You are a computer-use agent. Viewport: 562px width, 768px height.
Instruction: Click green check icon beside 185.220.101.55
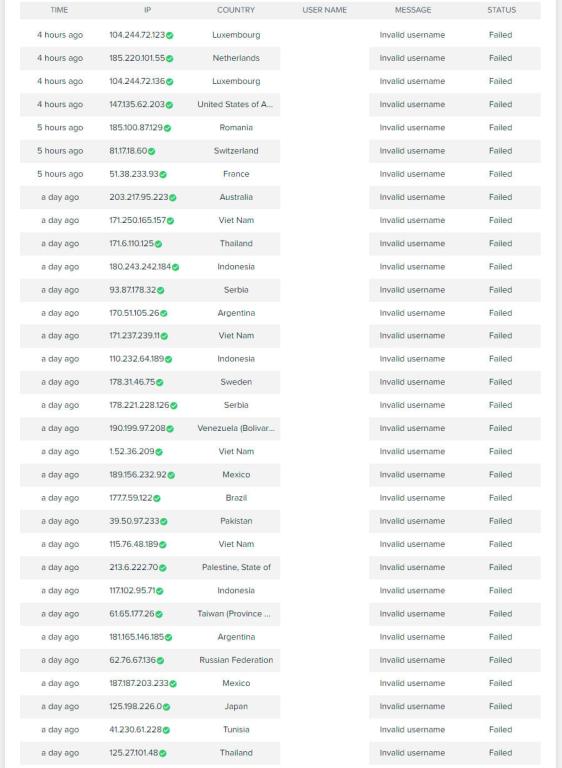point(170,58)
